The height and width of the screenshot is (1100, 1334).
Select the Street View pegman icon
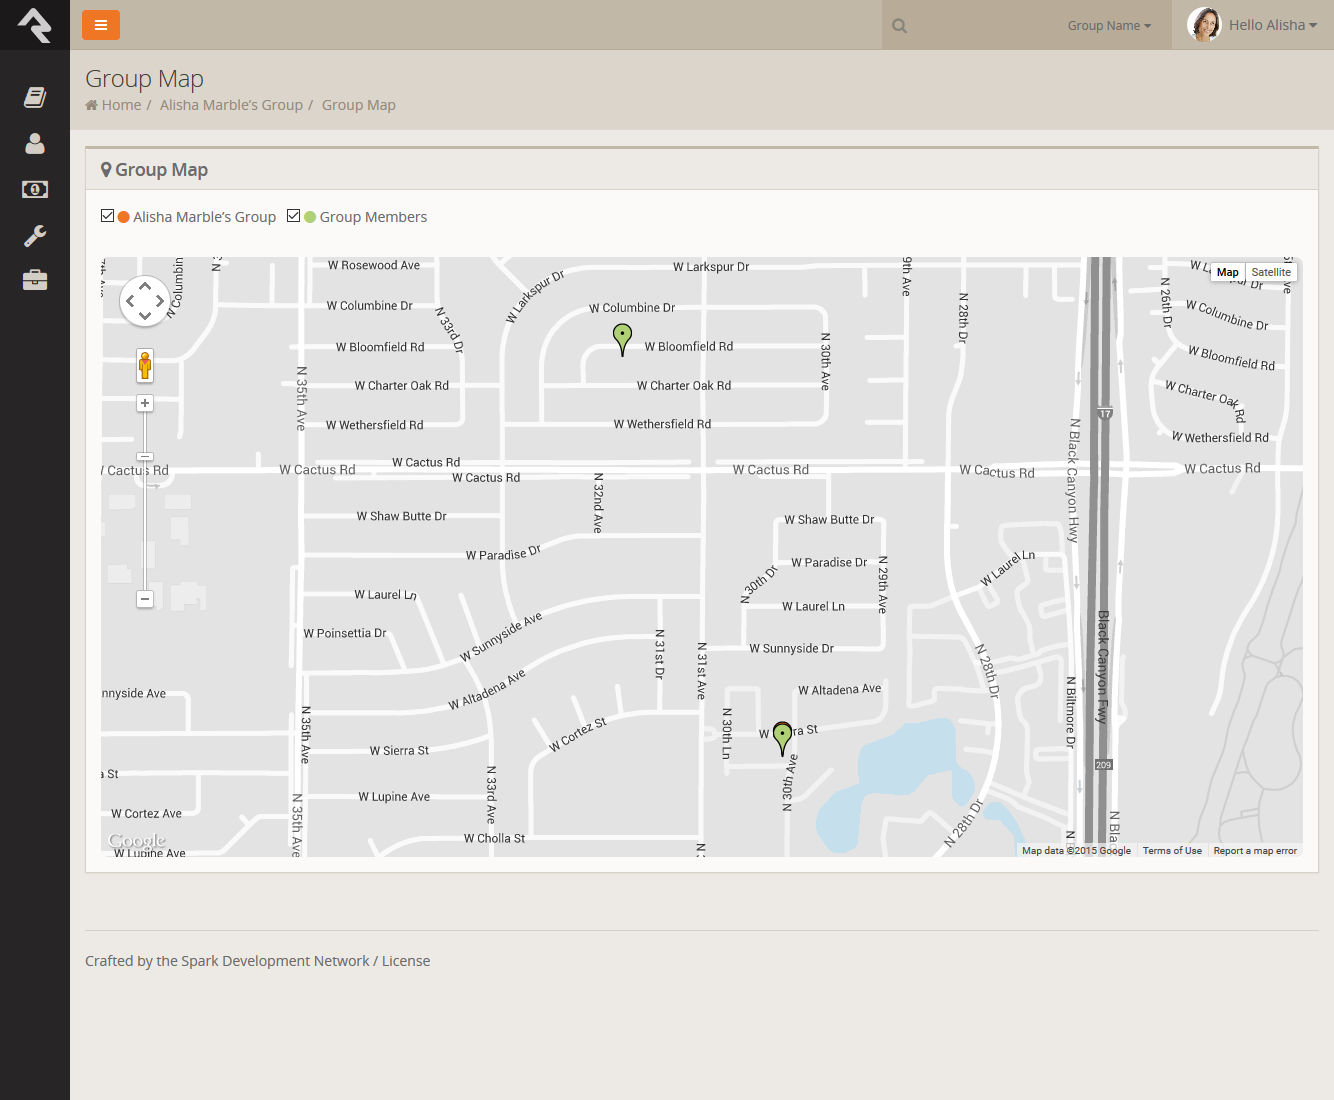click(x=145, y=366)
